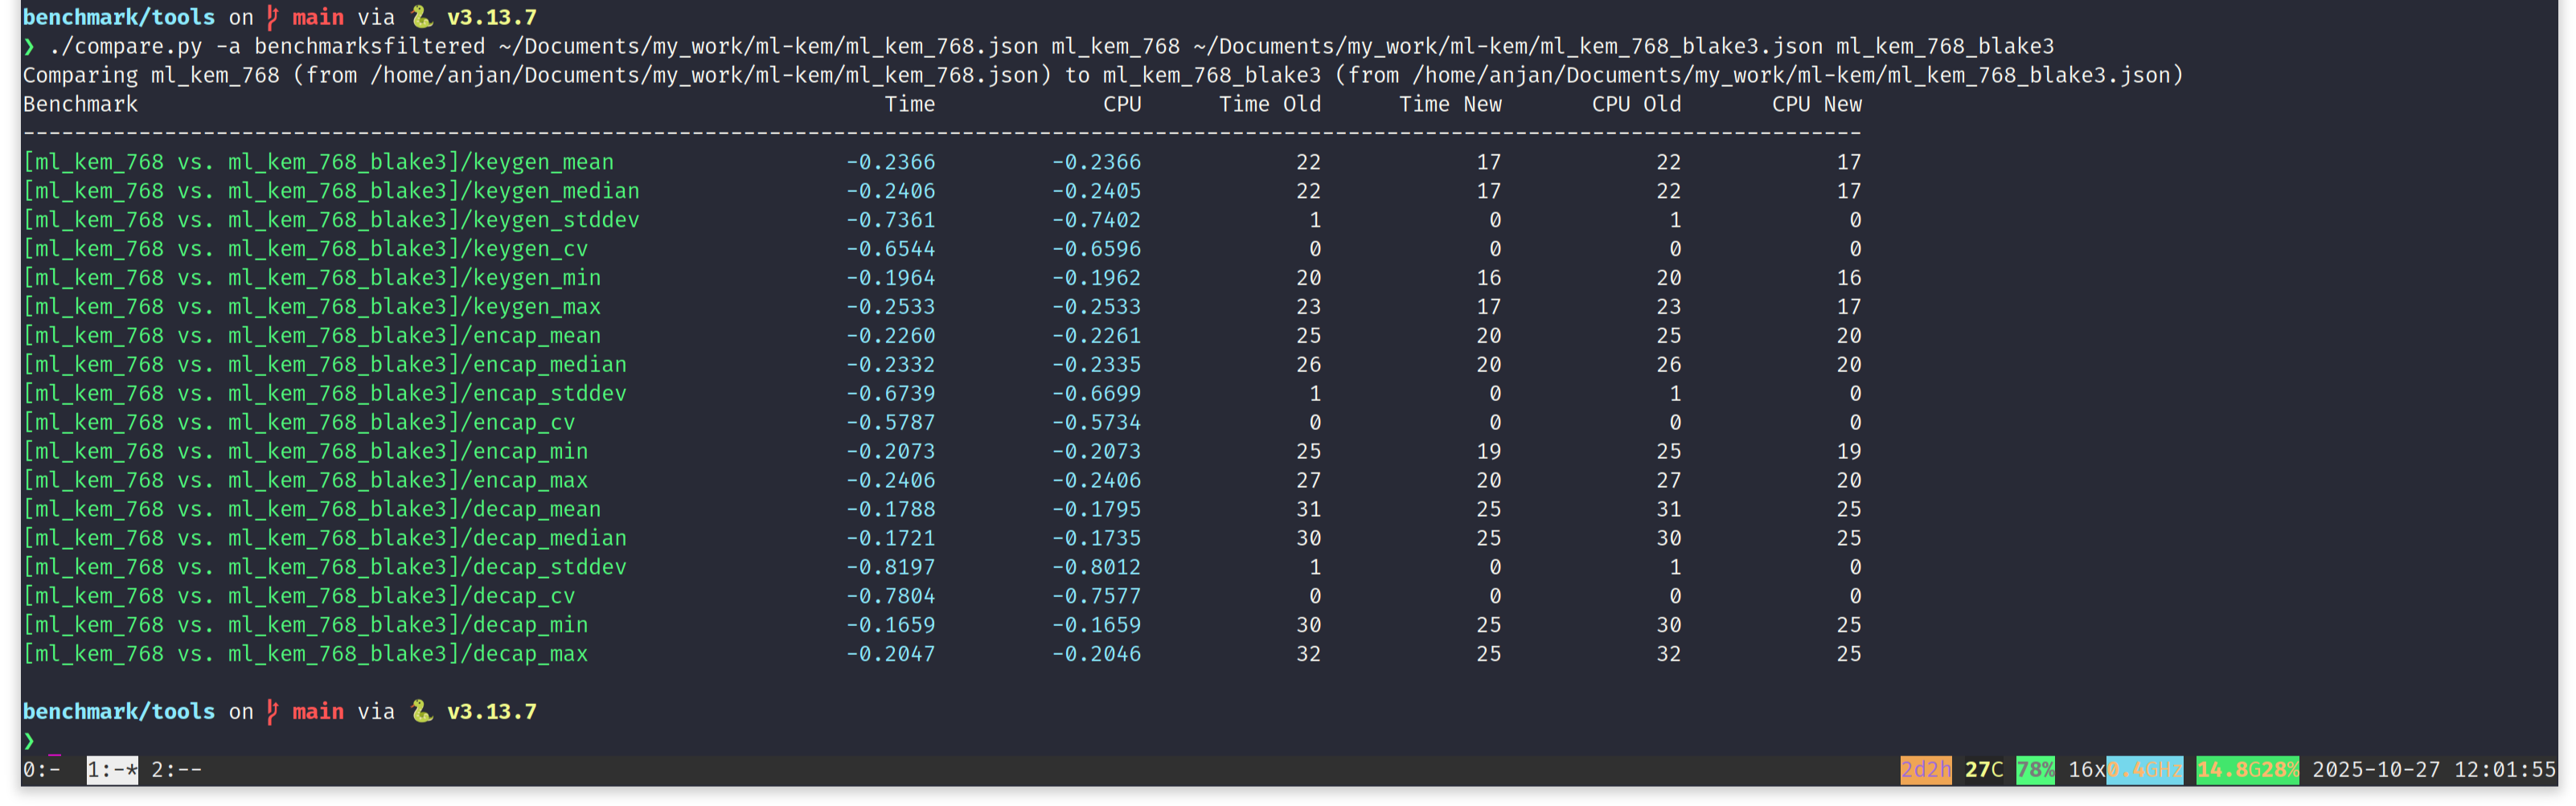Click the Time Old column header

[1269, 104]
